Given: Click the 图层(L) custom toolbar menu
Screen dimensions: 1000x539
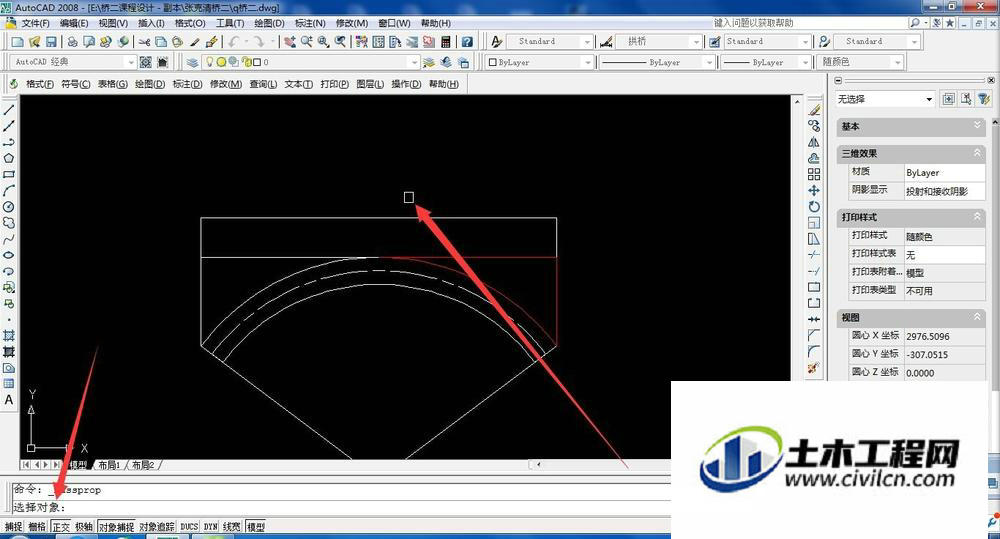Looking at the screenshot, I should pos(370,84).
